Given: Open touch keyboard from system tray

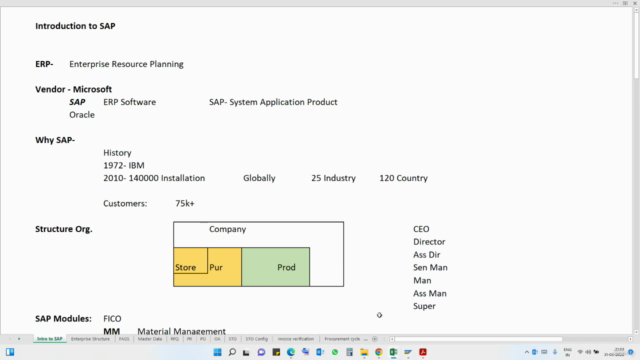Looking at the screenshot, I should point(544,352).
